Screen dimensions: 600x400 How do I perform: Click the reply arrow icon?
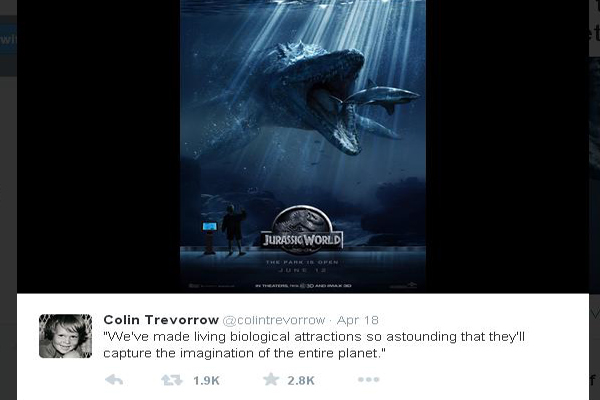[114, 380]
